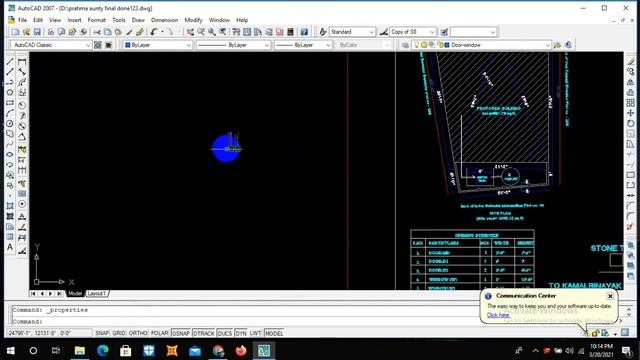This screenshot has width=640, height=360.
Task: Open the ByColor plot style dropdown
Action: tap(363, 45)
